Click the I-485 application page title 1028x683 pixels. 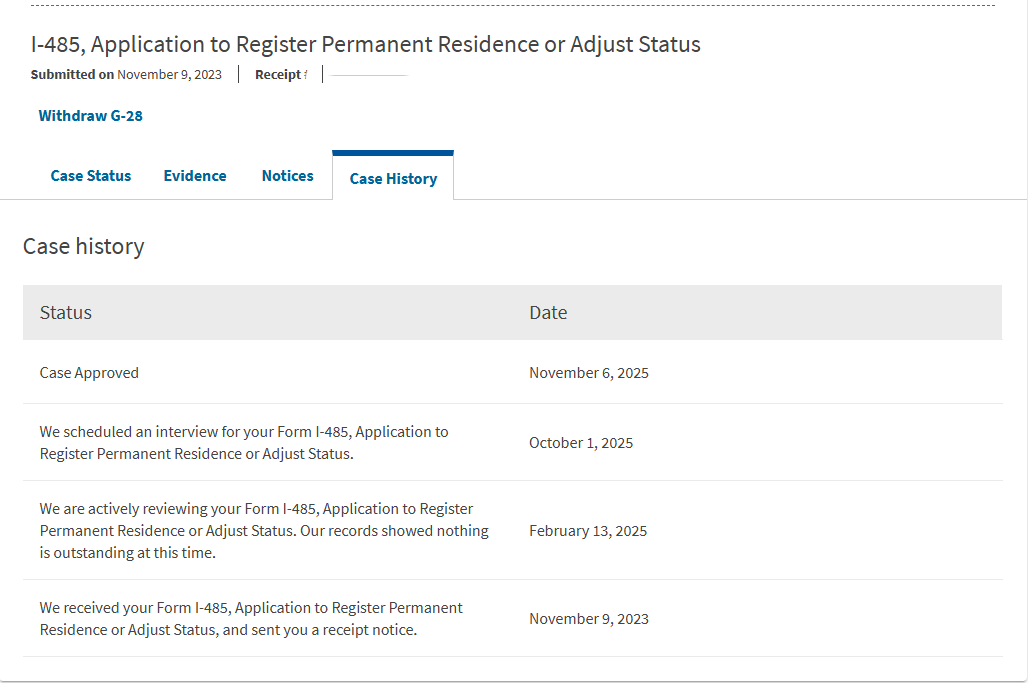pyautogui.click(x=365, y=44)
